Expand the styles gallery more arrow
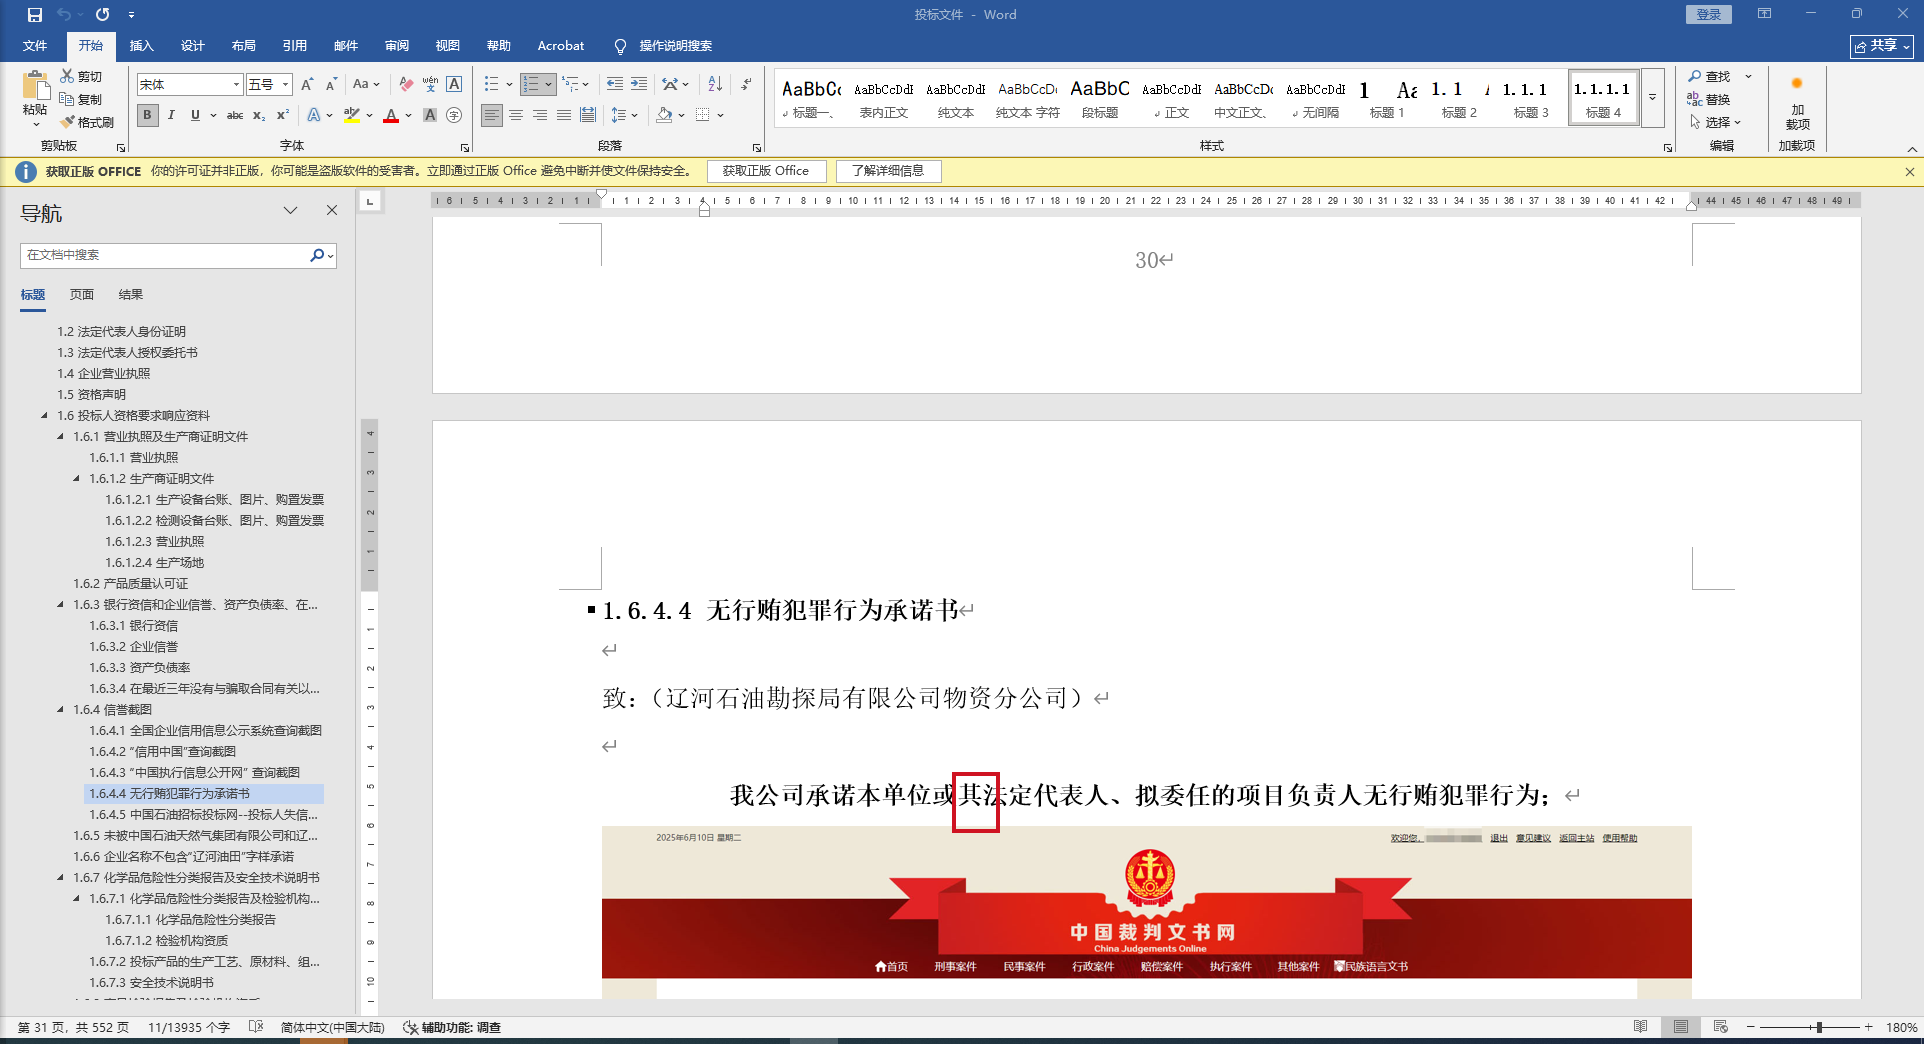This screenshot has width=1924, height=1044. 1653,98
